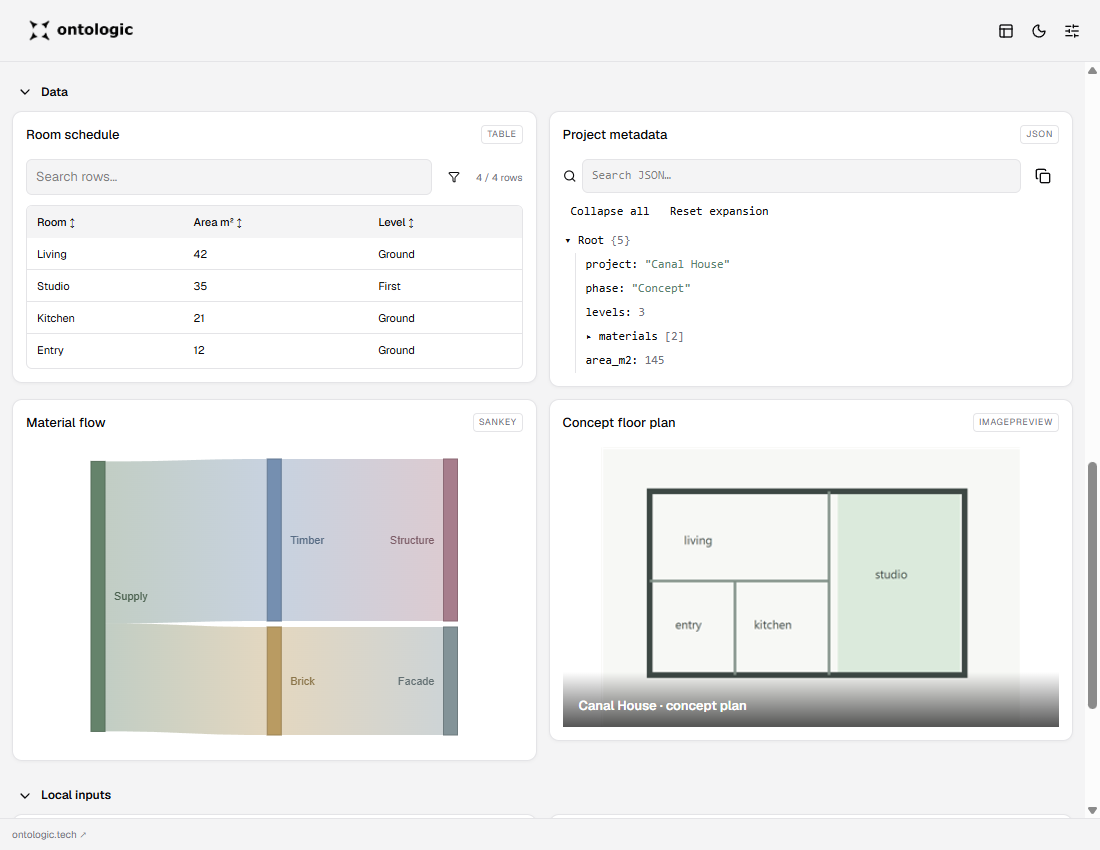Viewport: 1100px width, 850px height.
Task: Open the table filter funnel icon
Action: [454, 177]
